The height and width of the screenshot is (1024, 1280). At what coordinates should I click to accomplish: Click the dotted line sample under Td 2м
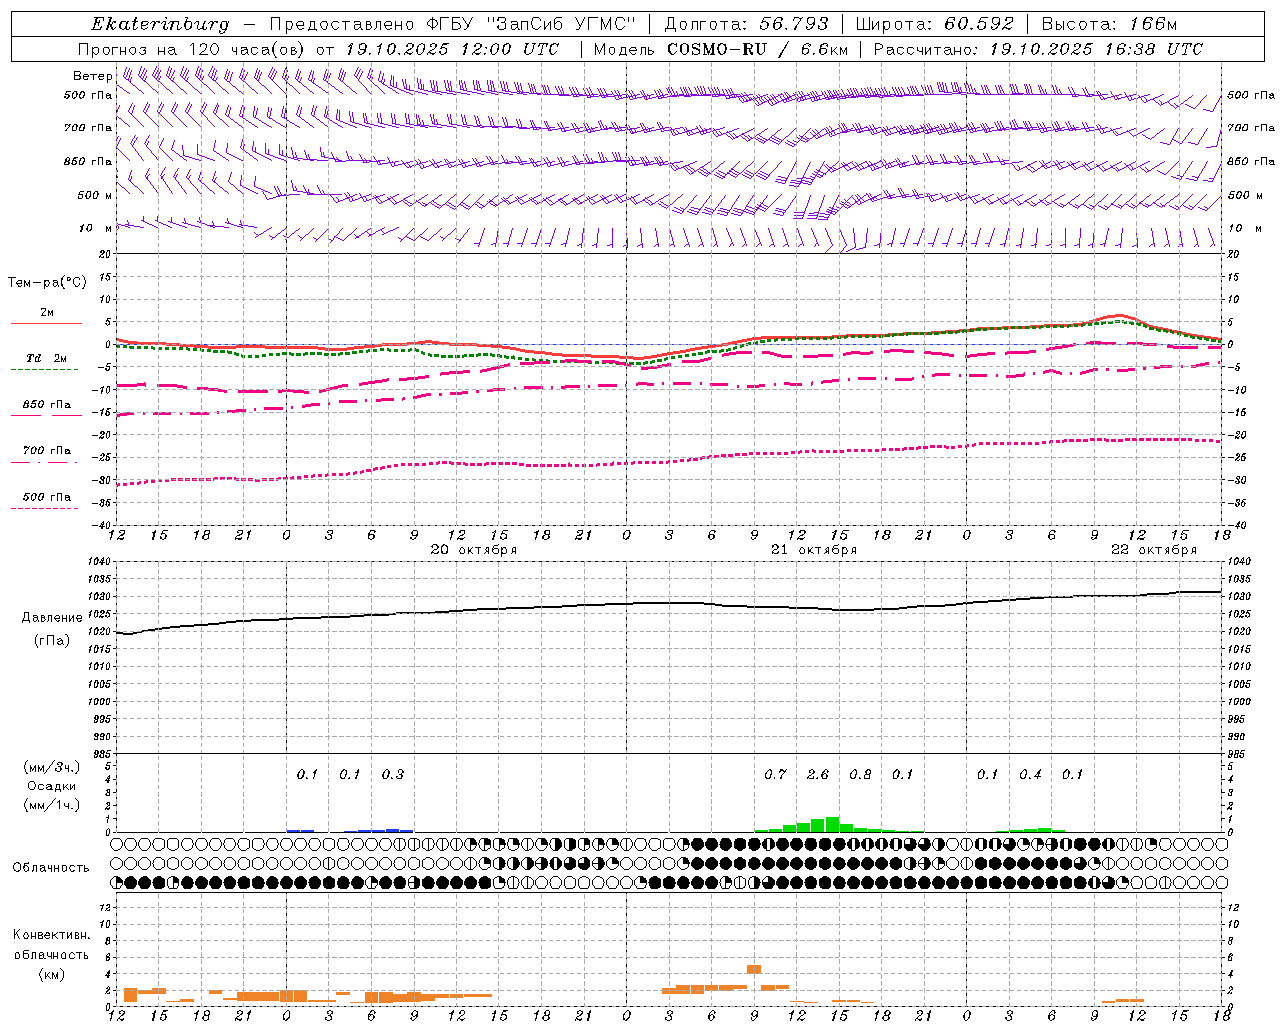click(45, 370)
